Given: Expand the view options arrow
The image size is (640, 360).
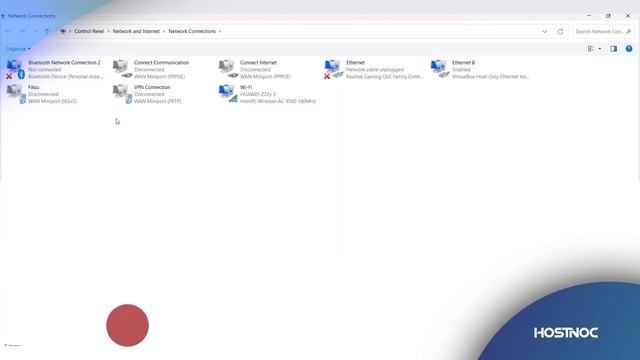Looking at the screenshot, I should [x=600, y=49].
